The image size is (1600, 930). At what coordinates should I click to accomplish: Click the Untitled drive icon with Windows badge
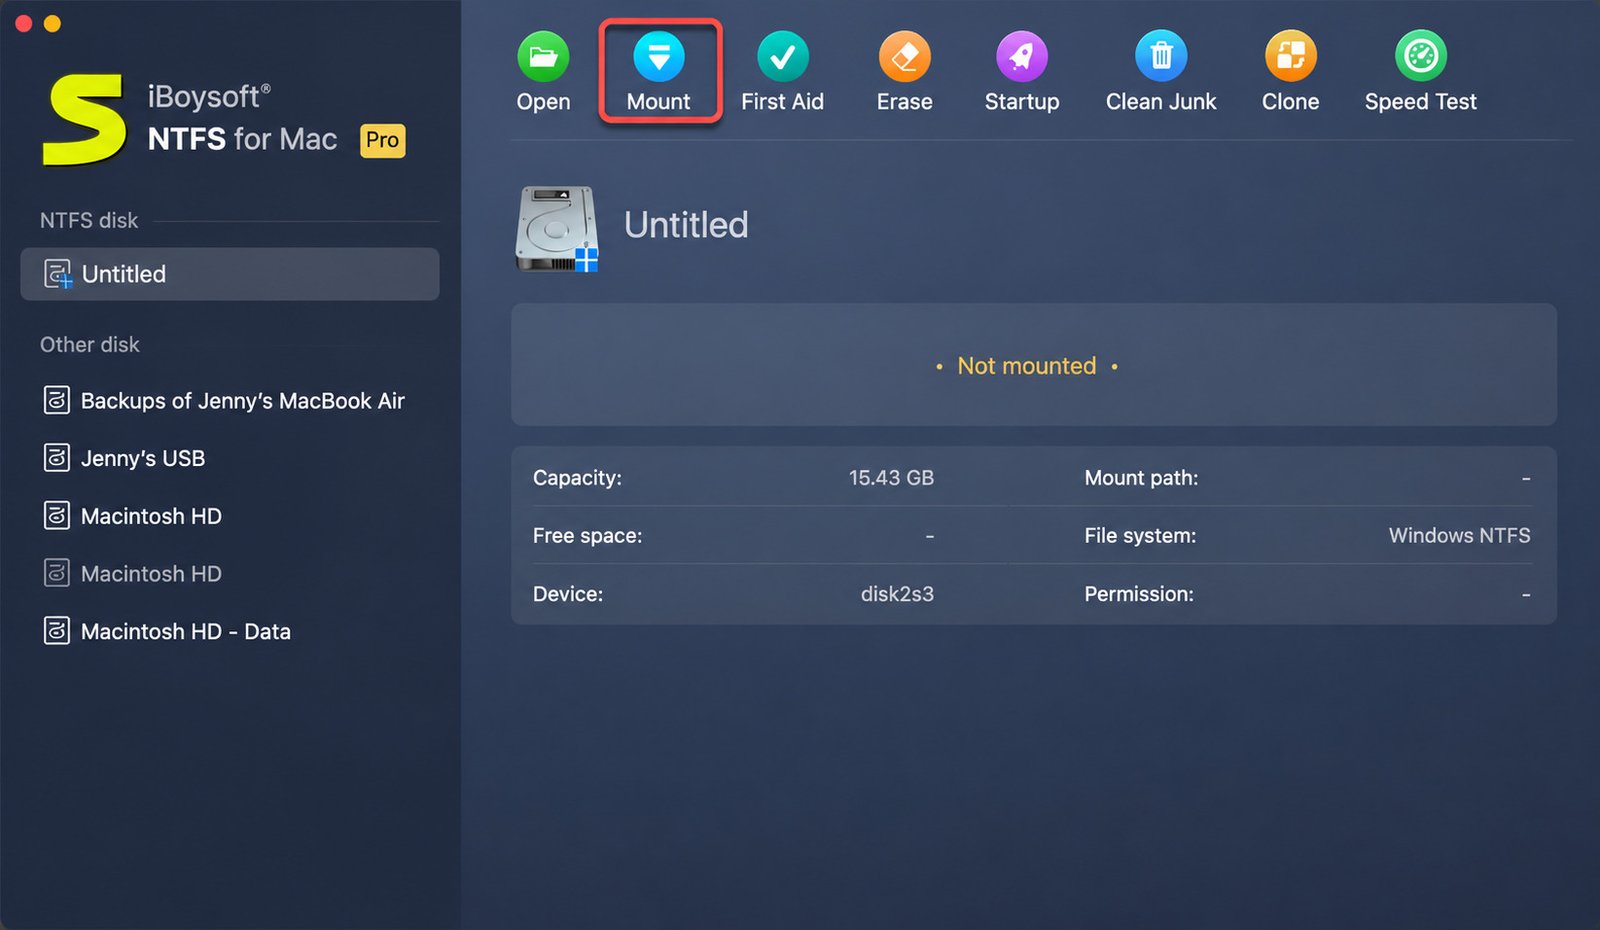pyautogui.click(x=557, y=229)
